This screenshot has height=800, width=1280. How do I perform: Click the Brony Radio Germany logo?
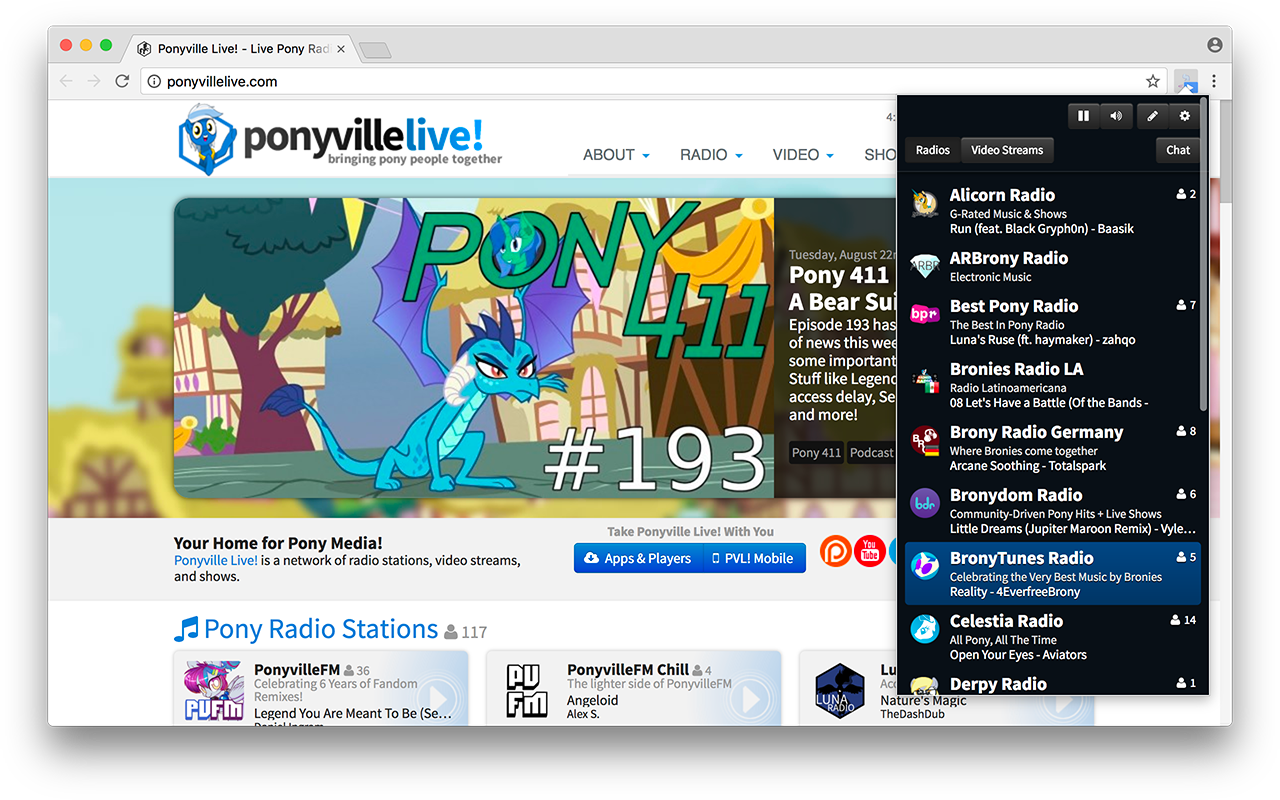click(x=925, y=441)
